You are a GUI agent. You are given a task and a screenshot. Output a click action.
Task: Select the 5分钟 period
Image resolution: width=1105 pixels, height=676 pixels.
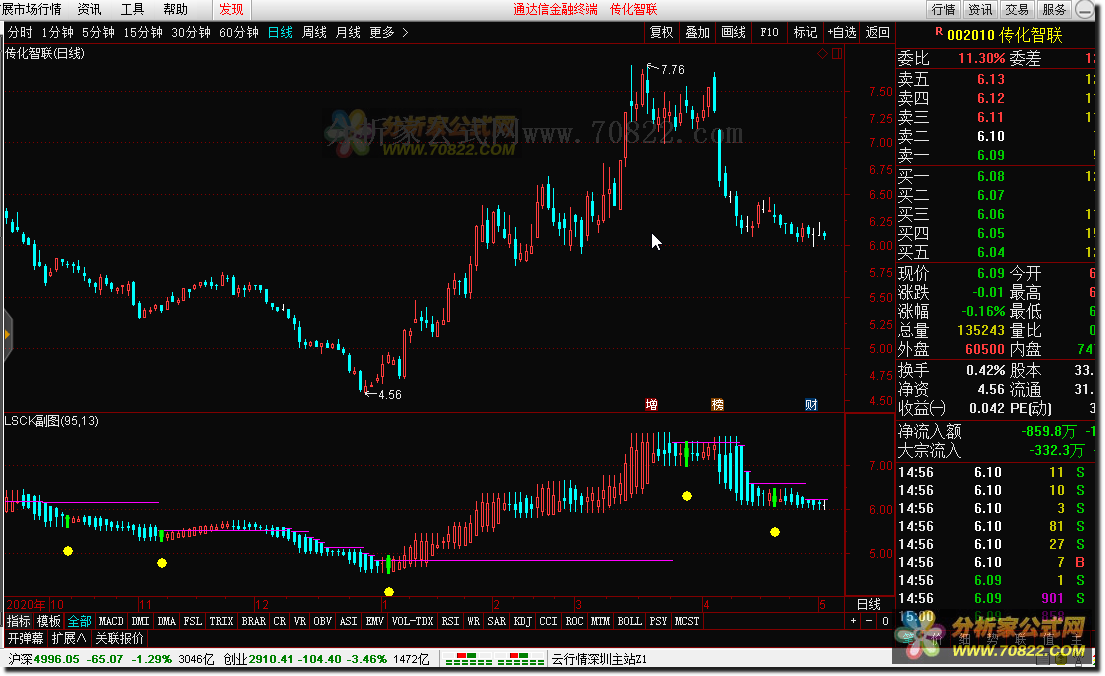pyautogui.click(x=98, y=32)
